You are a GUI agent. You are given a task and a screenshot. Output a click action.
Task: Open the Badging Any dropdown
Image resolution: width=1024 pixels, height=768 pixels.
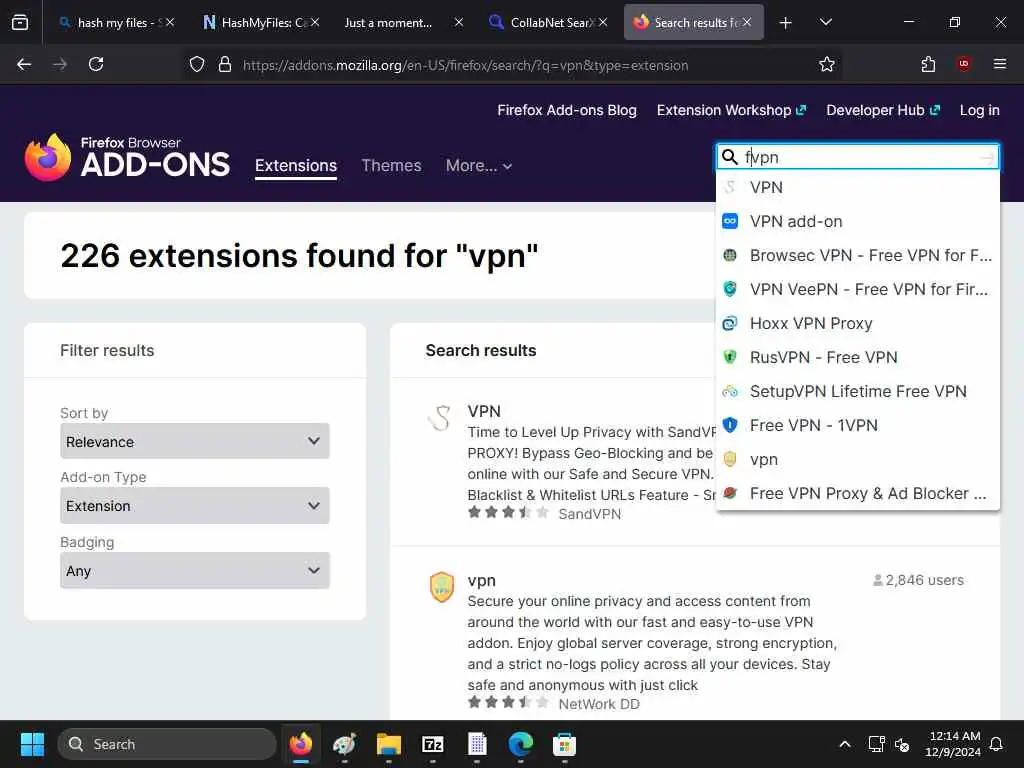[x=195, y=570]
